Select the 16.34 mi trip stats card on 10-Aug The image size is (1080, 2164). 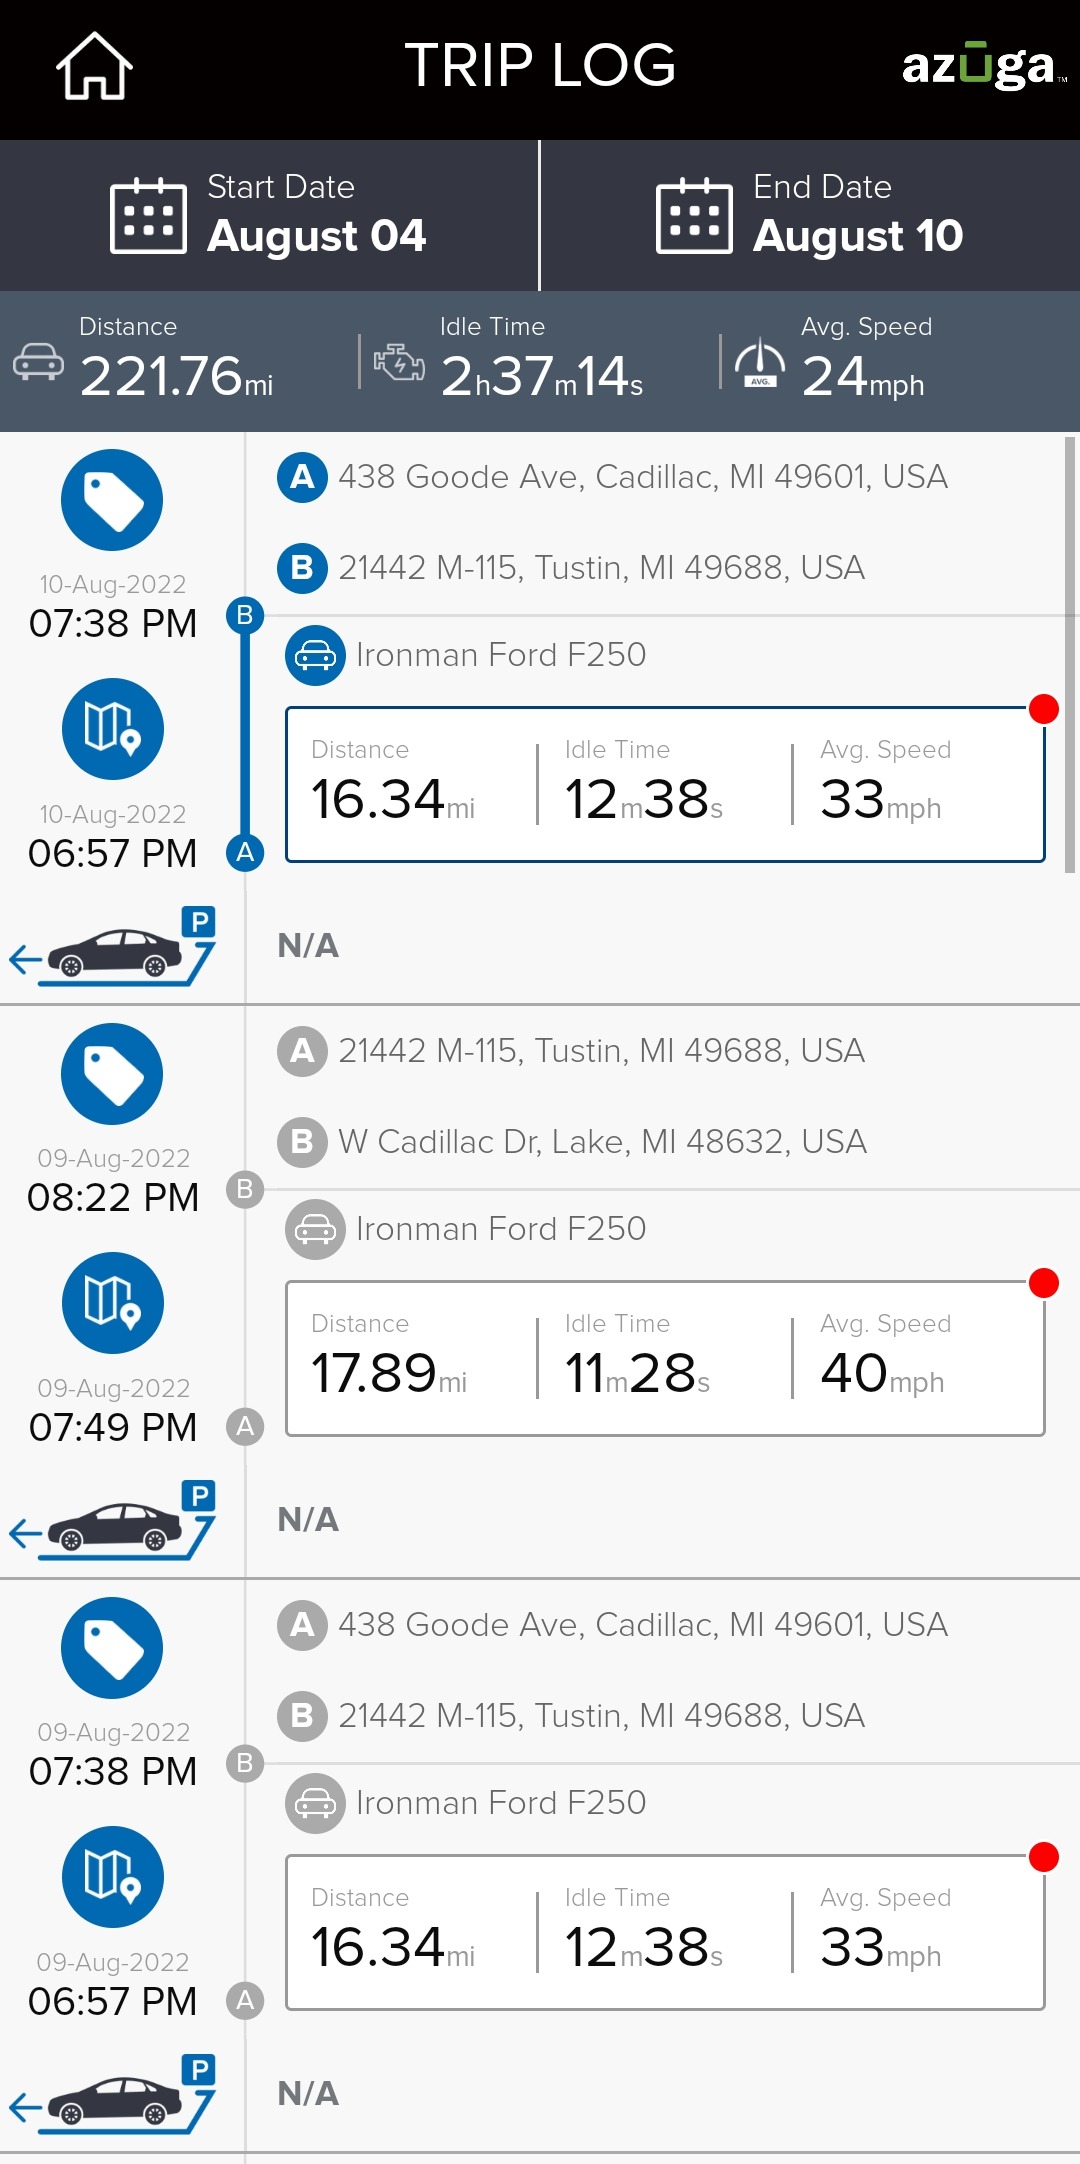[x=665, y=785]
